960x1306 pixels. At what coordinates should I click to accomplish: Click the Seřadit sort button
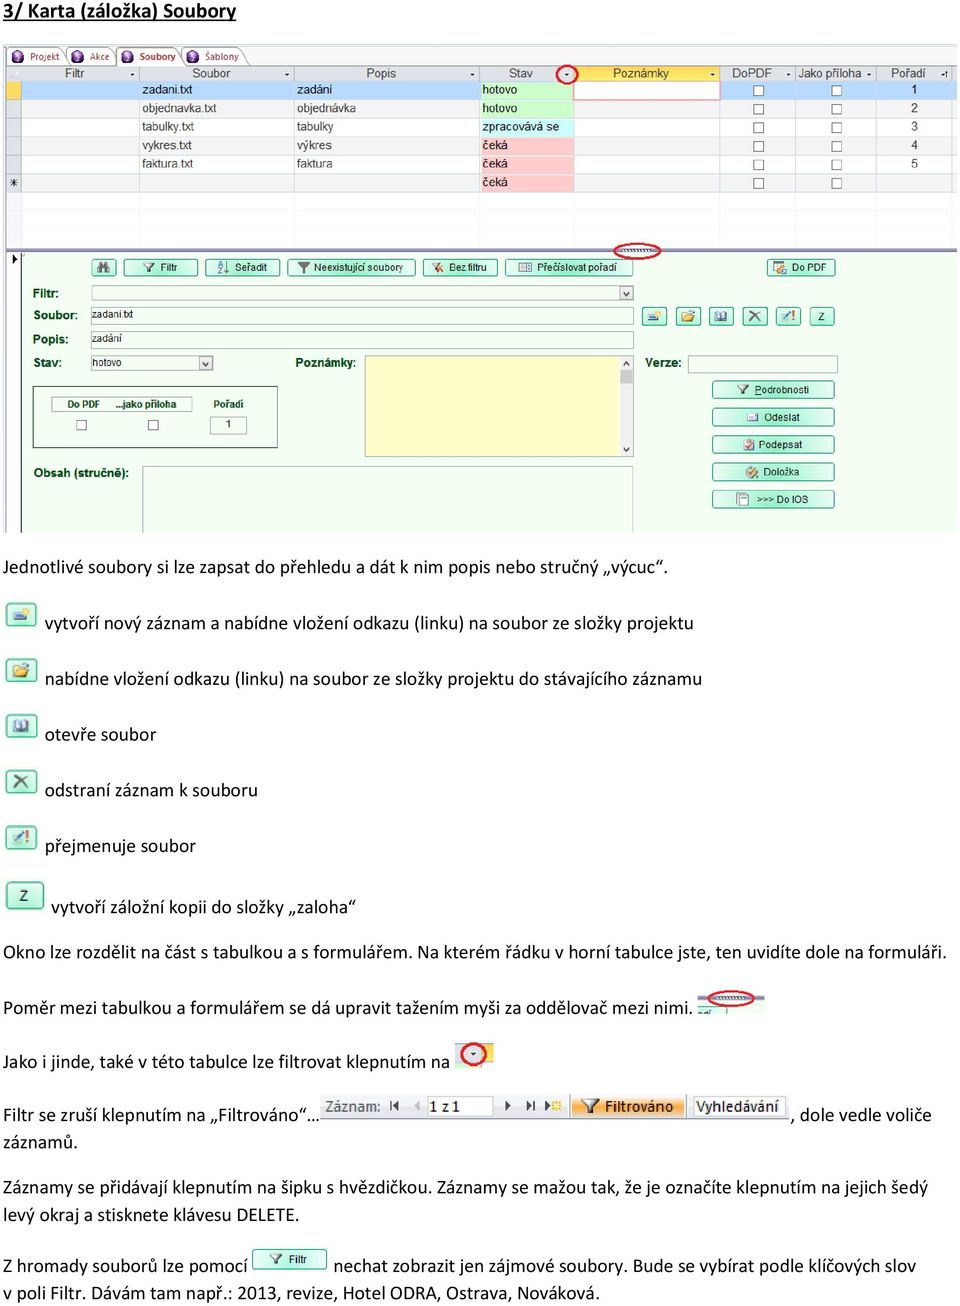[x=242, y=267]
